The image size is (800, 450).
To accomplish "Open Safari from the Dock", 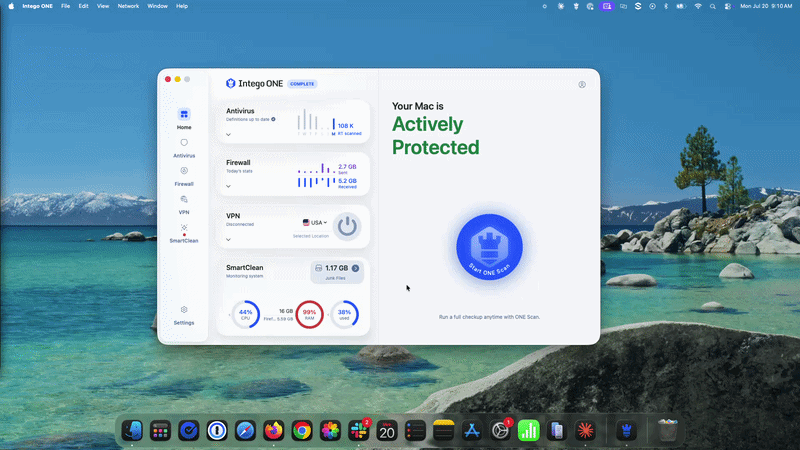I will pyautogui.click(x=245, y=431).
